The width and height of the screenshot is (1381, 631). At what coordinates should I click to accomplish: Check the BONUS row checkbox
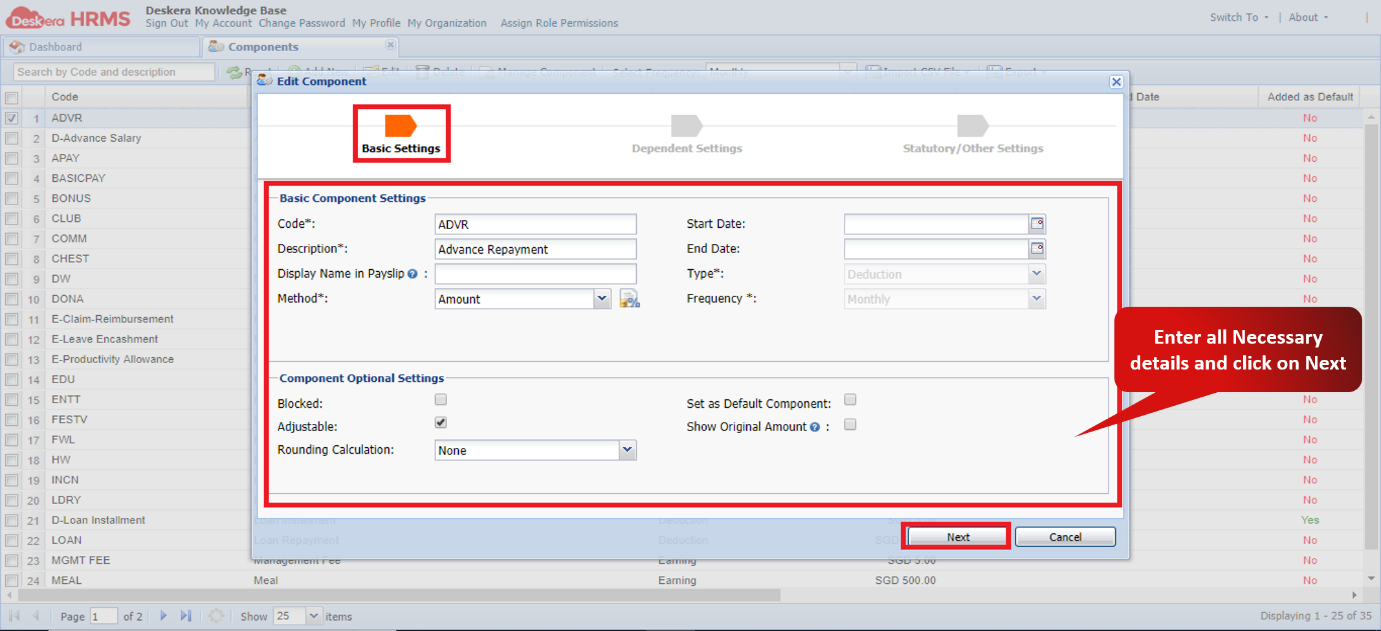tap(11, 198)
